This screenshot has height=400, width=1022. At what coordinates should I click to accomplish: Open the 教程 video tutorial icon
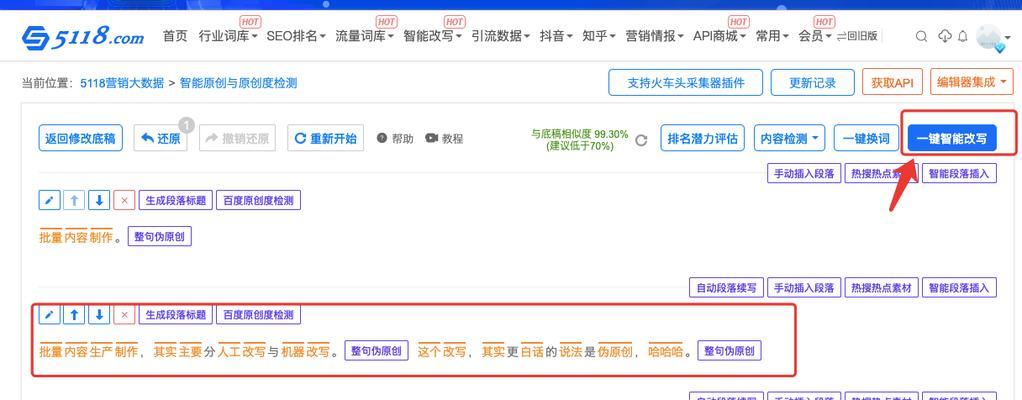pos(431,138)
